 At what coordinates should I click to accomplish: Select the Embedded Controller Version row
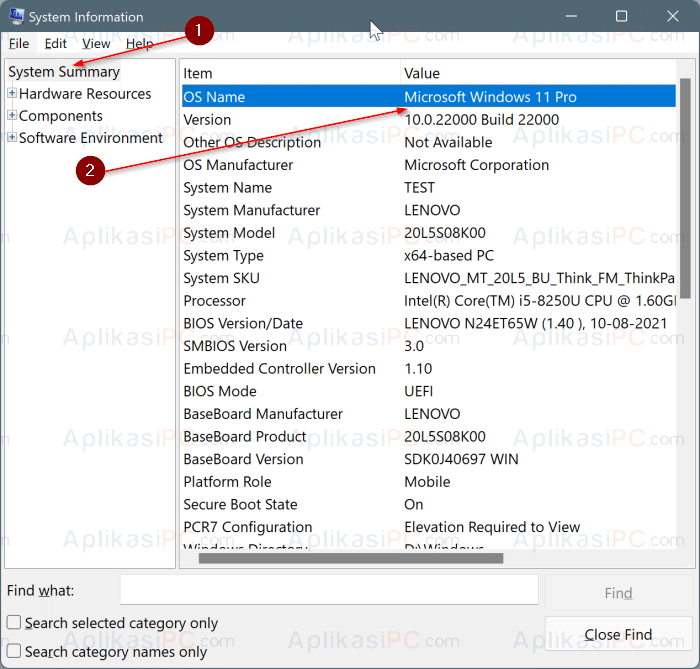click(x=429, y=369)
